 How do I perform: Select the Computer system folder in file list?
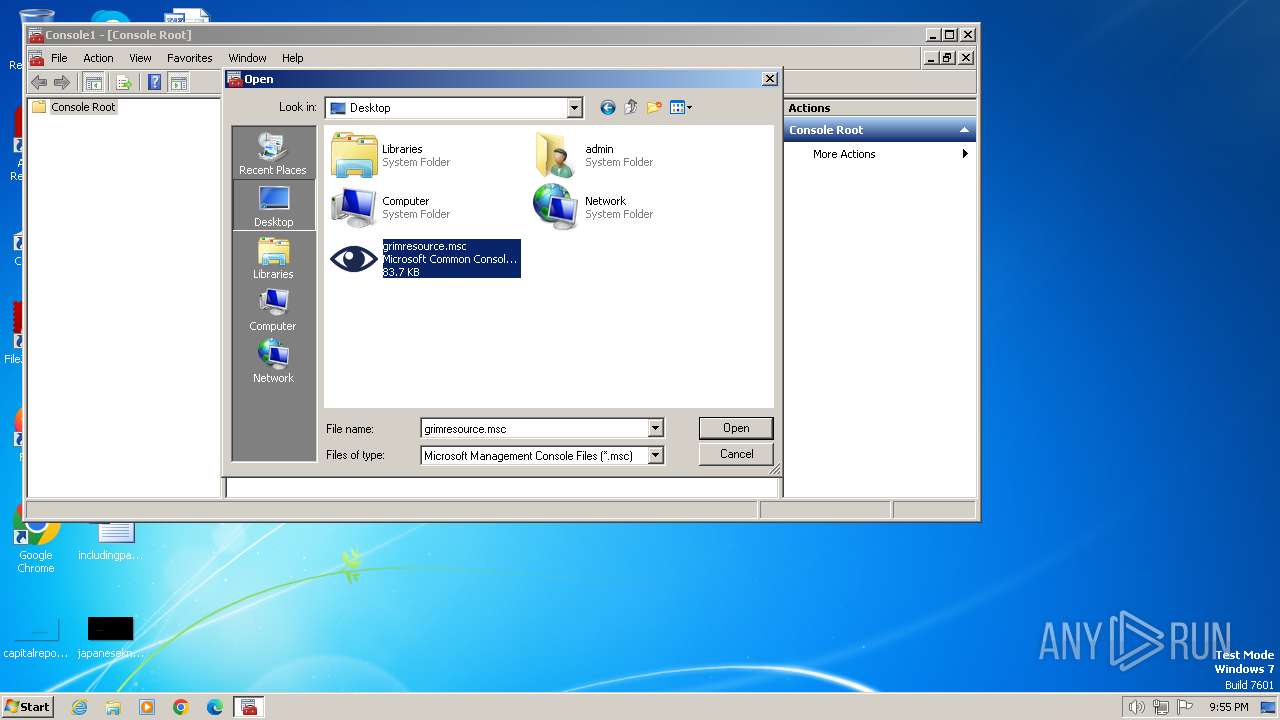[x=392, y=207]
